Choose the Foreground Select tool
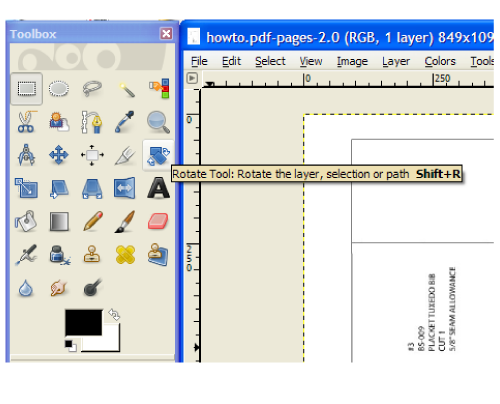Screen dimensions: 500x404 [x=59, y=122]
